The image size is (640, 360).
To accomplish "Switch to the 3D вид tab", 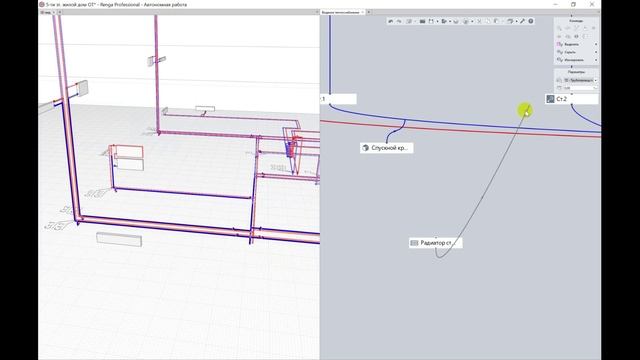I will pos(47,12).
